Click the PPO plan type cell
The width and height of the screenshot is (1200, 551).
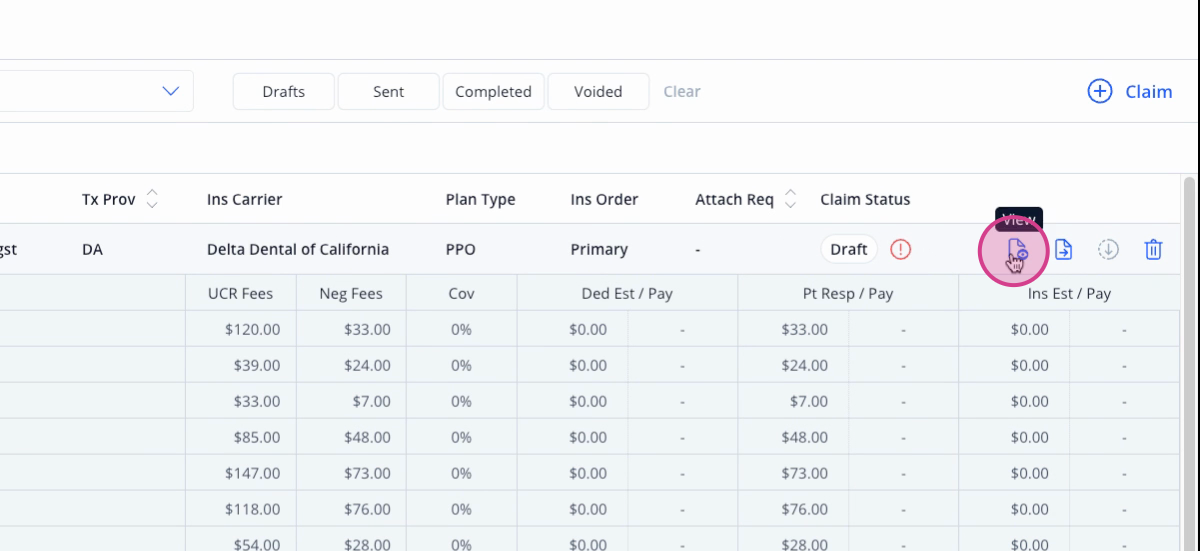(462, 250)
